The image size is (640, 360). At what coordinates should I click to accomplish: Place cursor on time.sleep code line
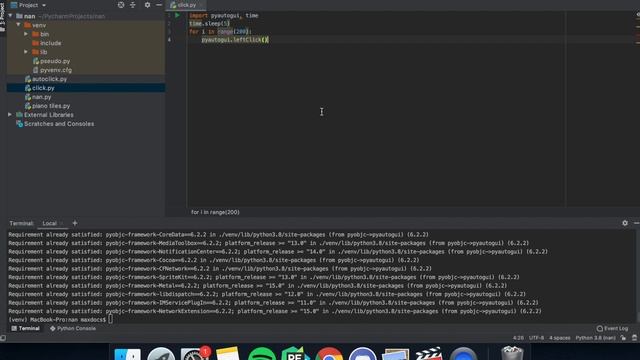(x=209, y=24)
